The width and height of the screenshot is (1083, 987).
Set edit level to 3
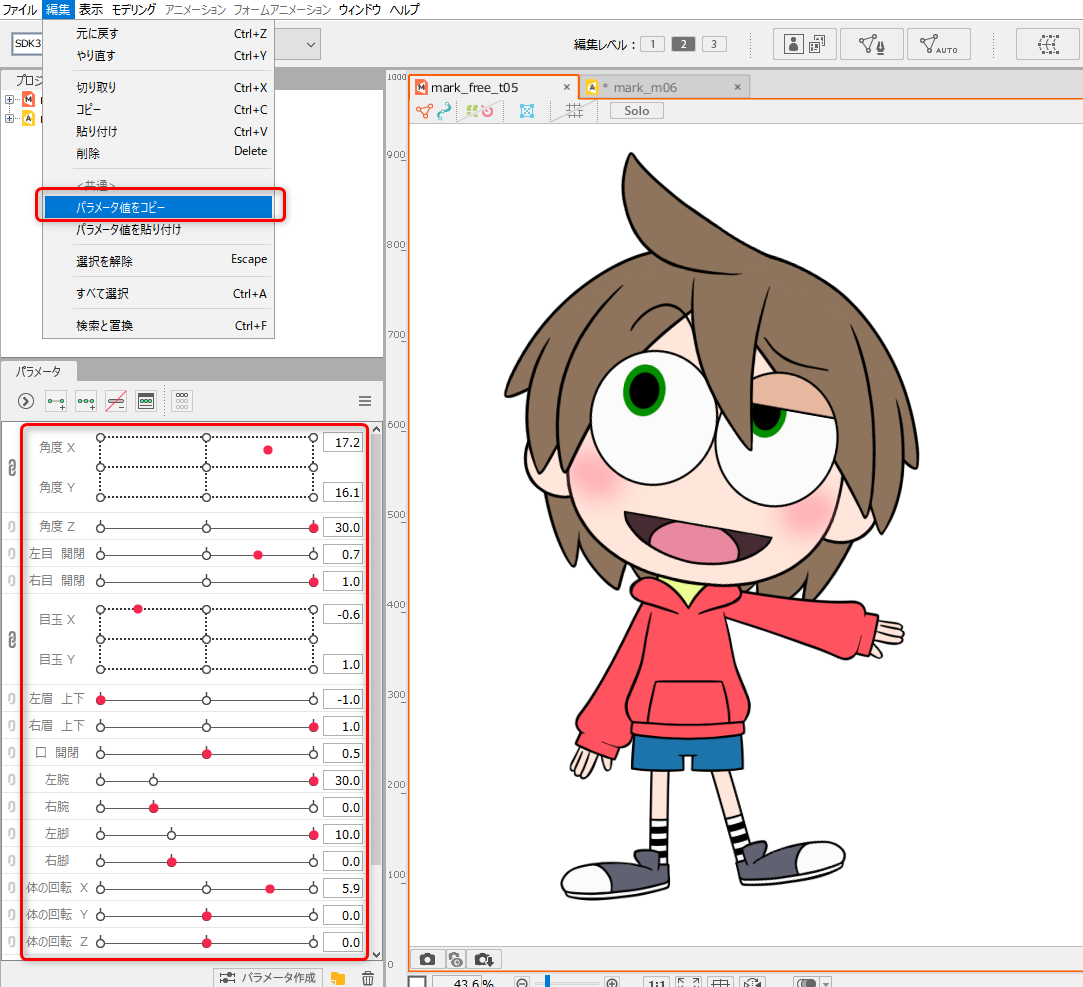pyautogui.click(x=714, y=44)
